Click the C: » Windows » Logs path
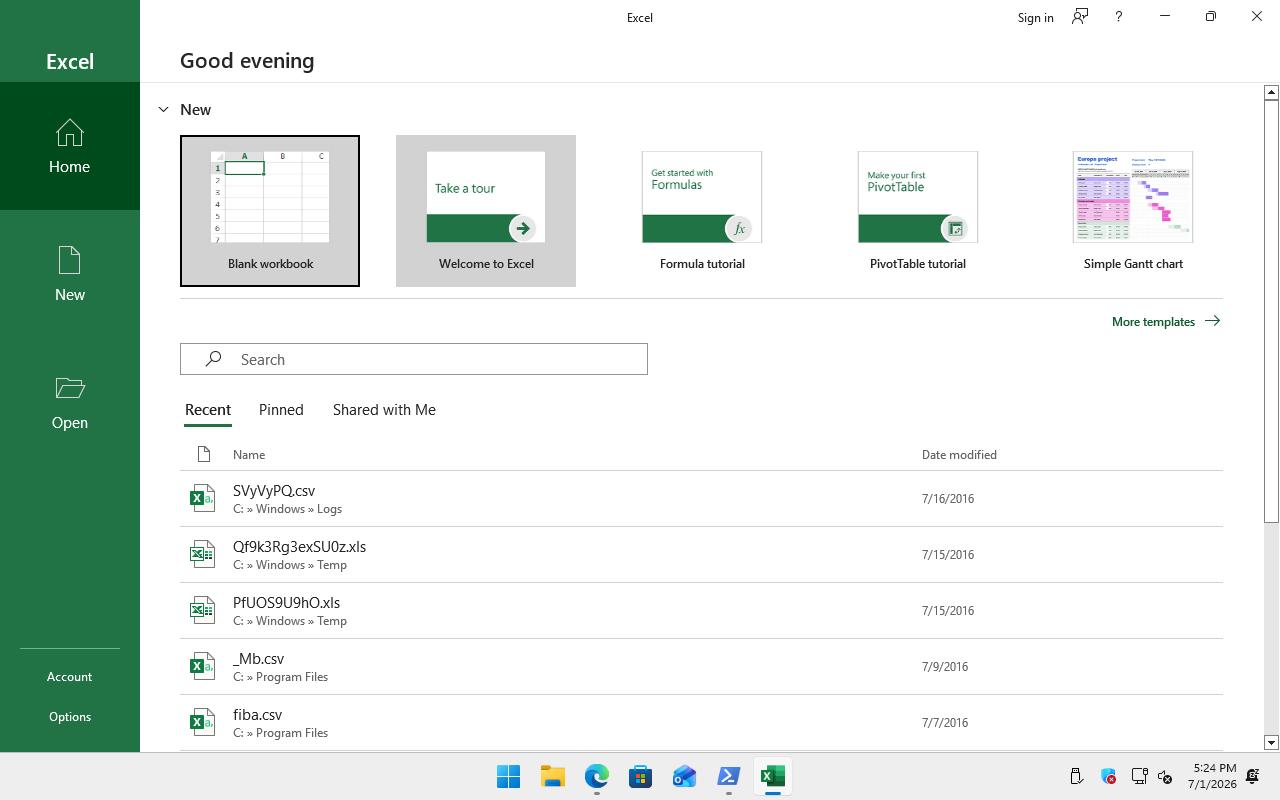The height and width of the screenshot is (800, 1280). click(x=287, y=509)
